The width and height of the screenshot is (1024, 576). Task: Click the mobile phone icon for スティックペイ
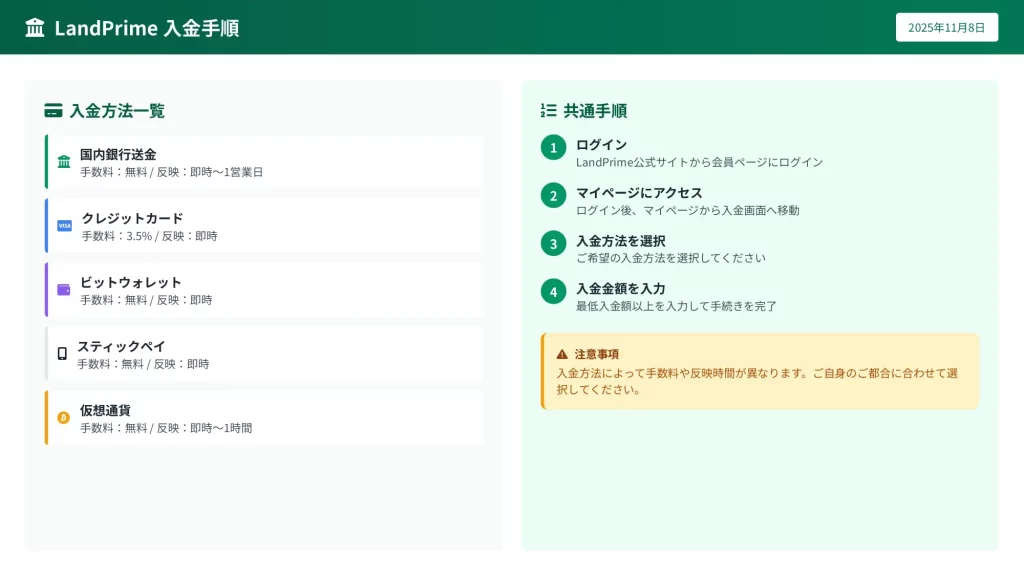point(62,354)
